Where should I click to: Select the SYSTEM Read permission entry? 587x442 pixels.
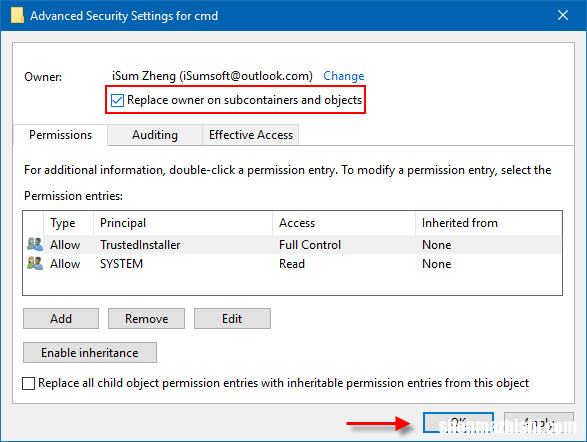click(x=292, y=264)
